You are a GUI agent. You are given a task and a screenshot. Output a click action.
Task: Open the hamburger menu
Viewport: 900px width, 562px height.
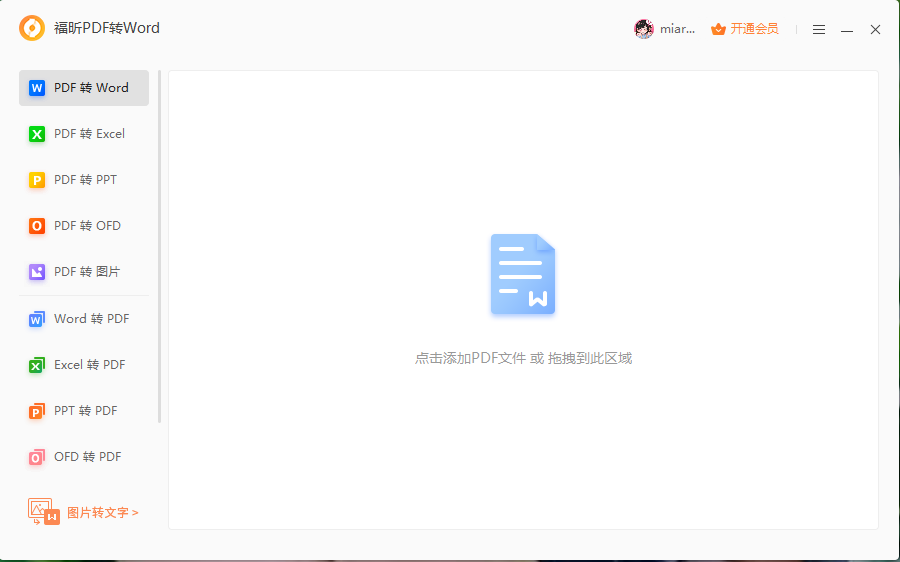tap(819, 29)
